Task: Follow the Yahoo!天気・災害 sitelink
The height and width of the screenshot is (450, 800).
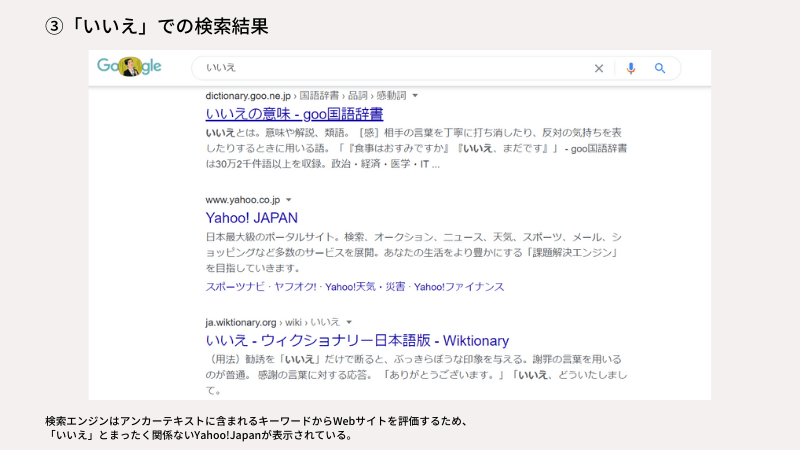Action: click(x=365, y=287)
